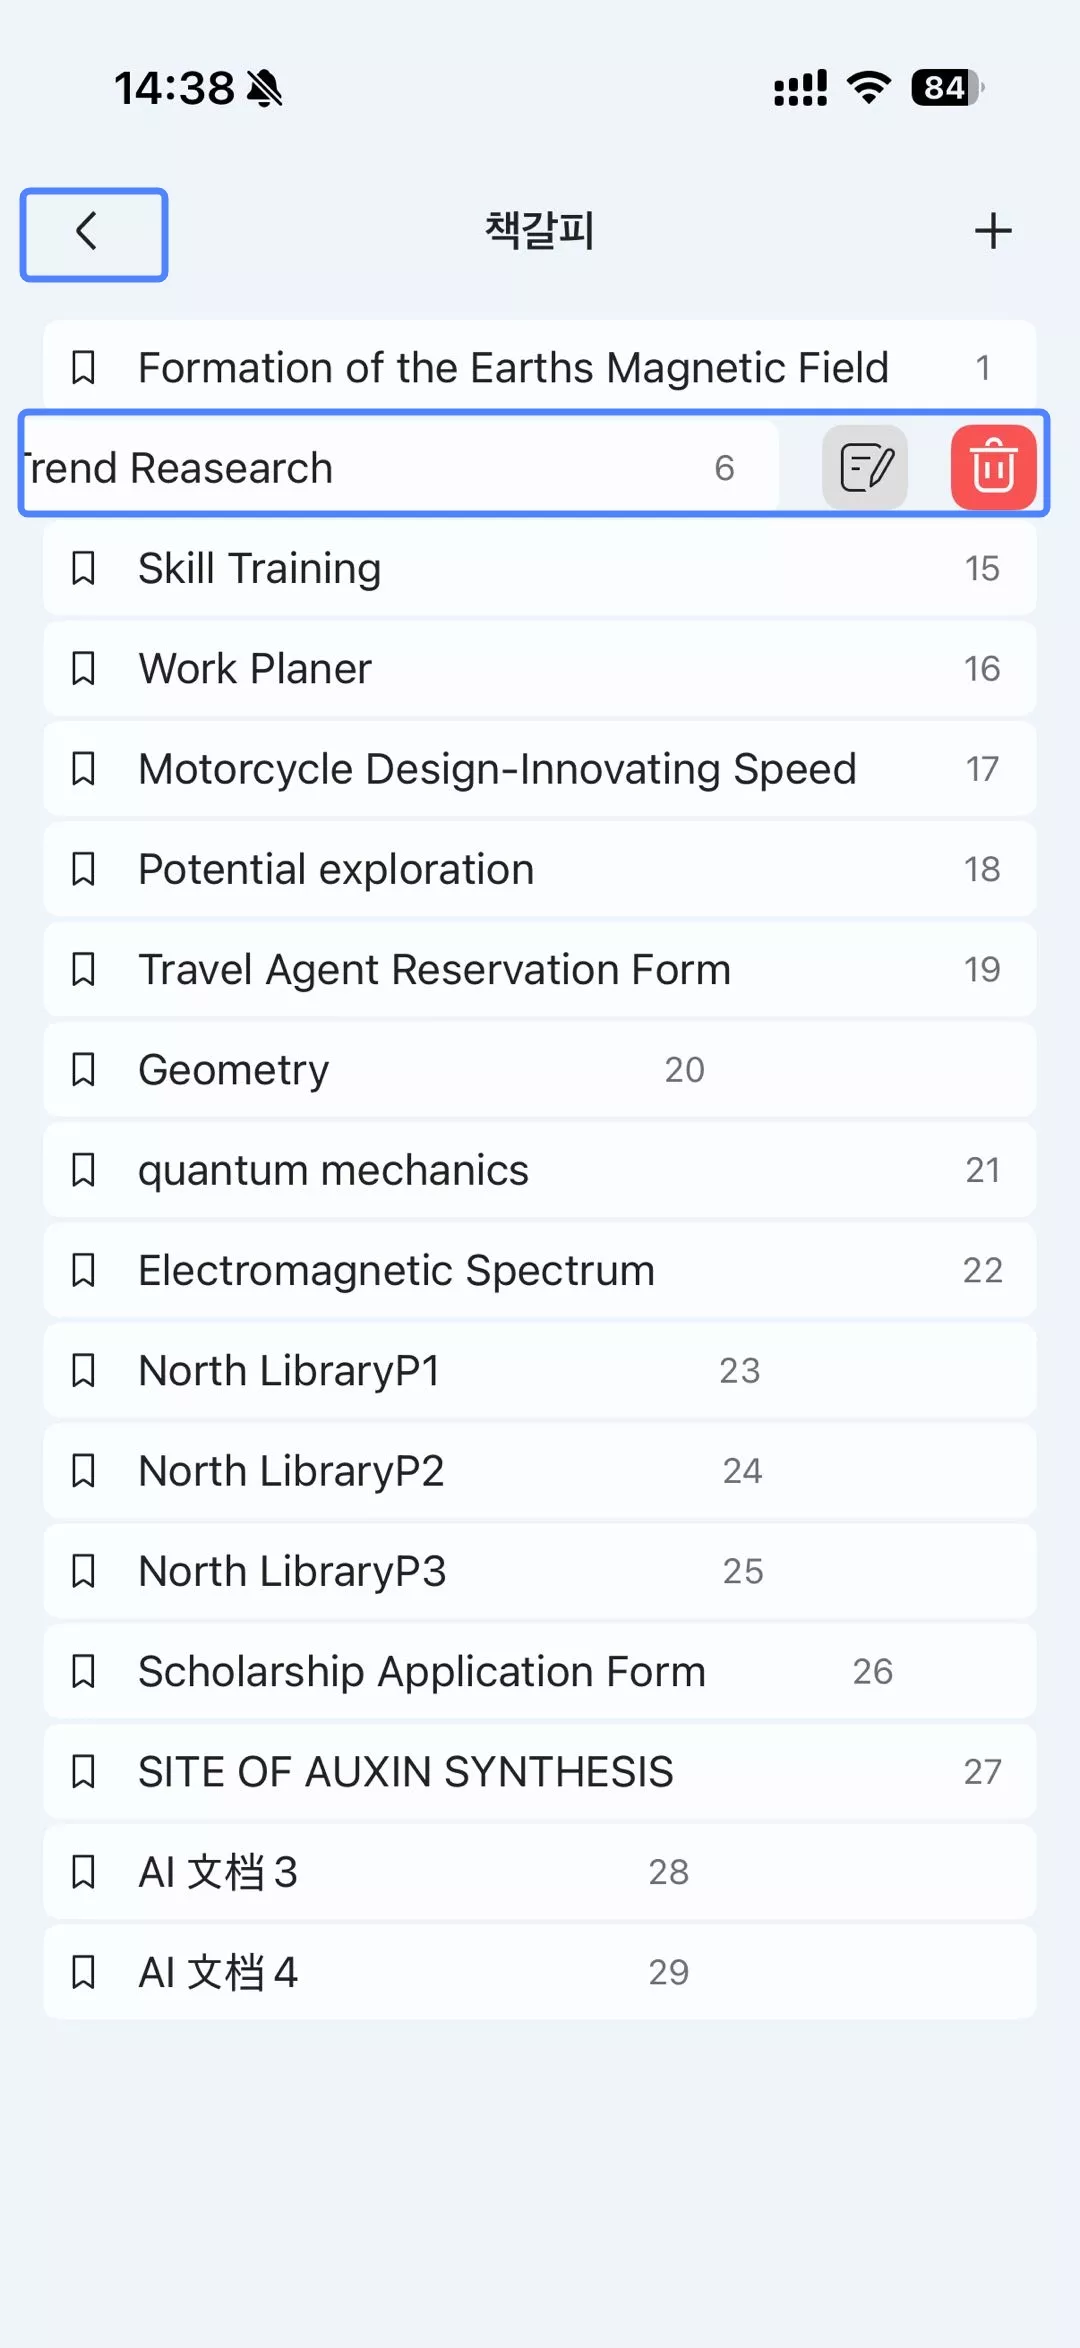The image size is (1080, 2348).
Task: Select Electromagnetic Spectrum bookmark entry
Action: click(396, 1270)
